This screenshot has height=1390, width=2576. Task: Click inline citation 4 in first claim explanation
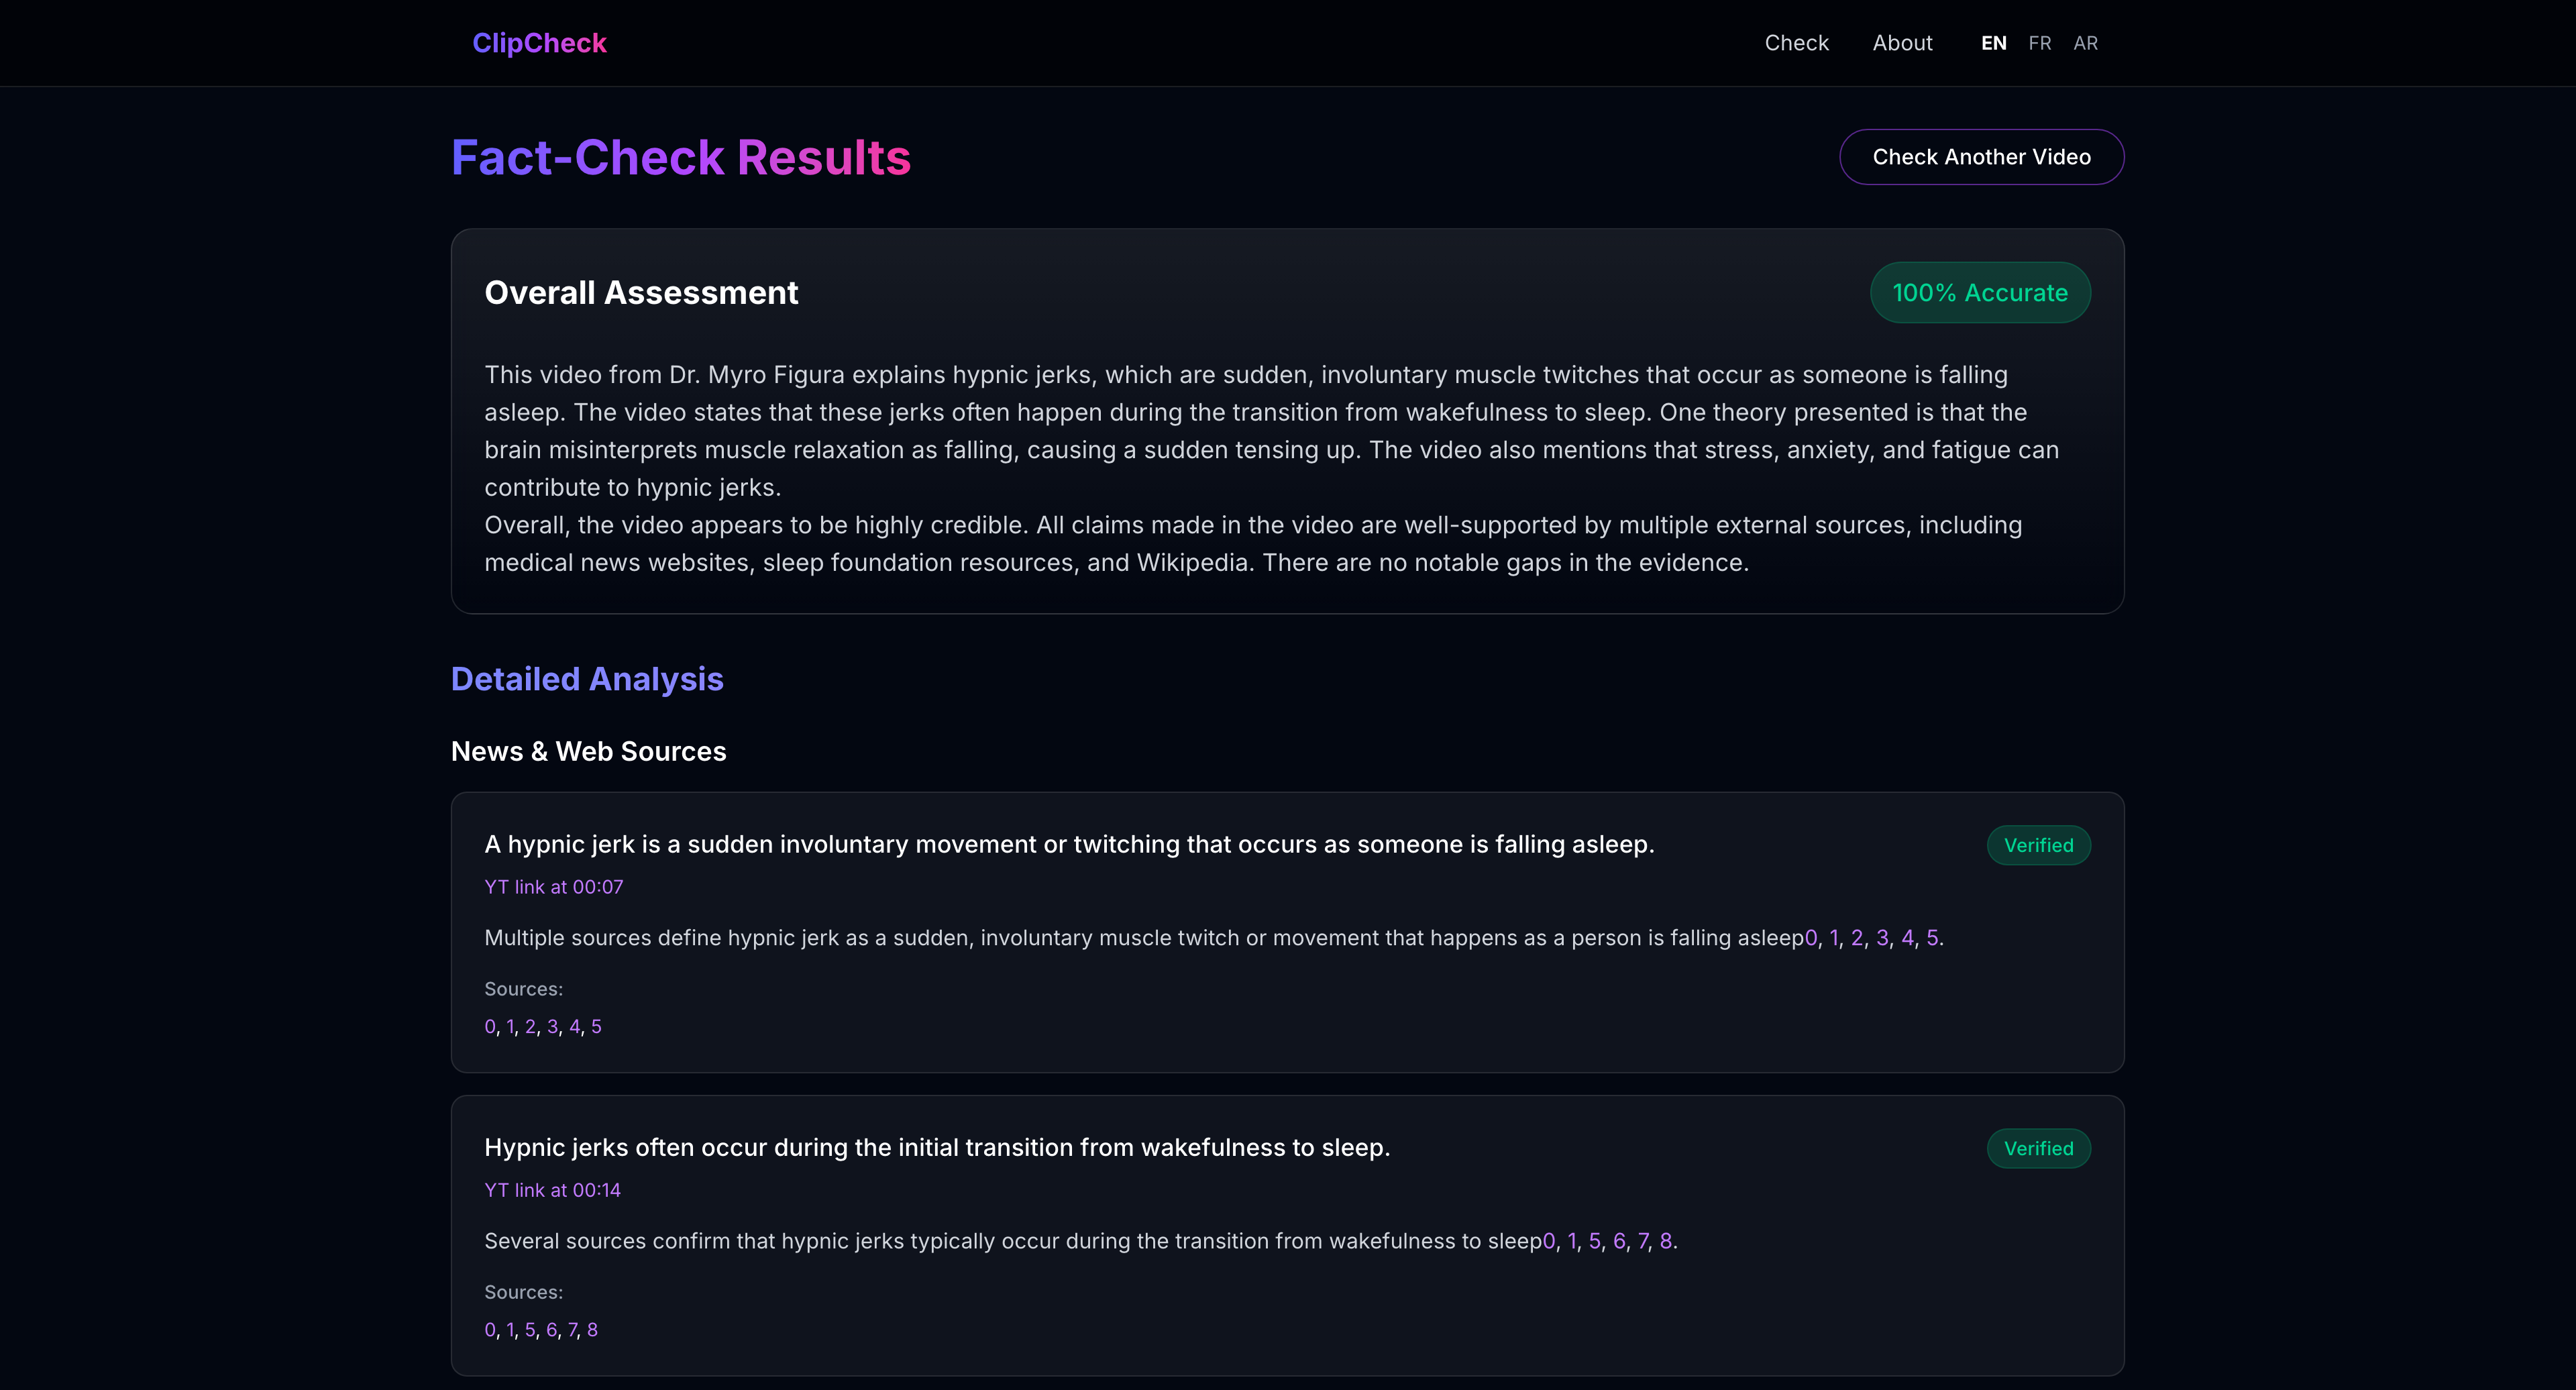1907,938
